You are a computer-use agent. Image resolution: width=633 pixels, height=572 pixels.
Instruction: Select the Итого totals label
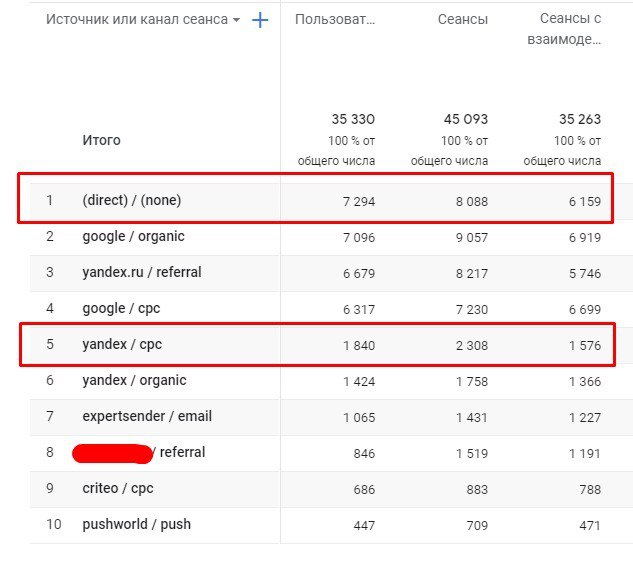coord(101,140)
